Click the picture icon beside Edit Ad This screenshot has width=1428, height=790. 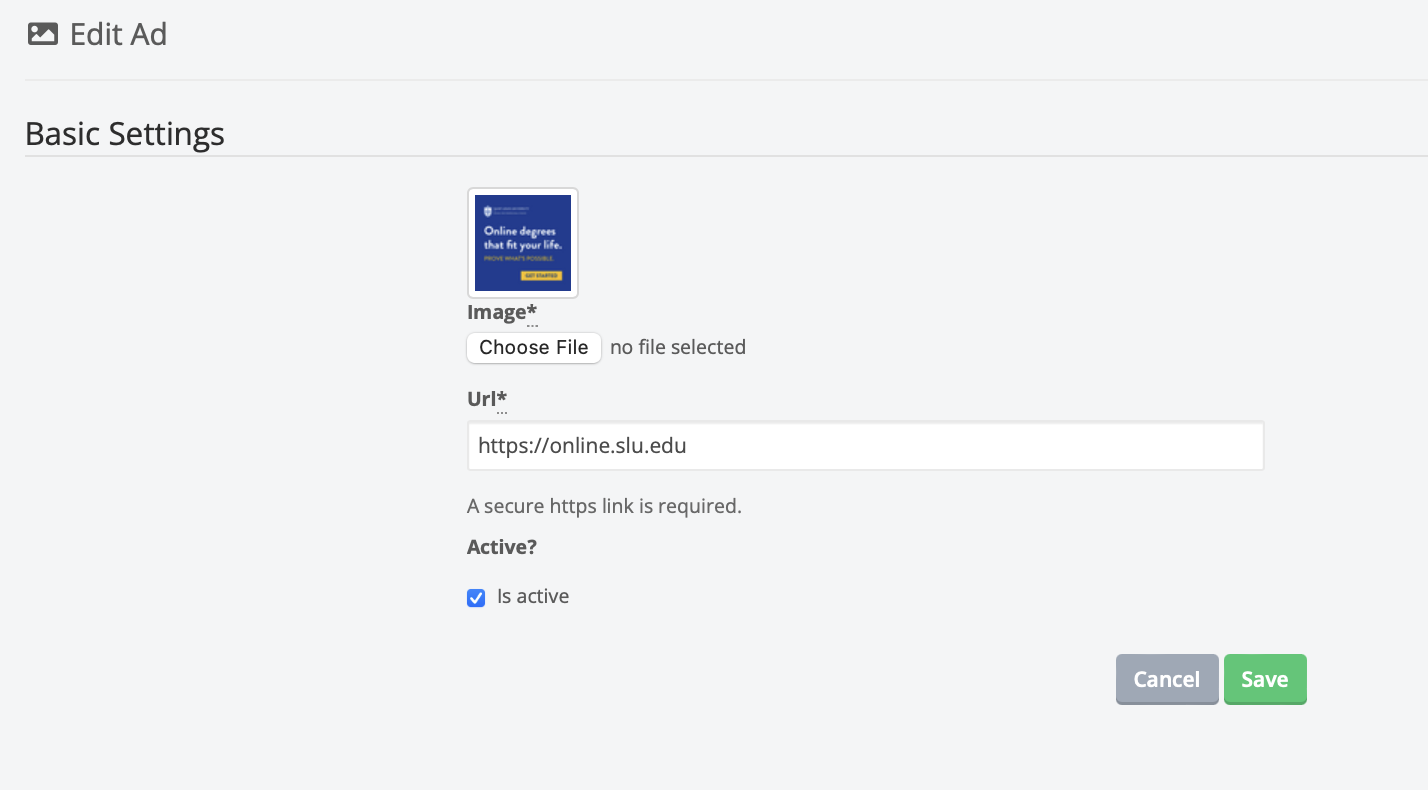42,35
